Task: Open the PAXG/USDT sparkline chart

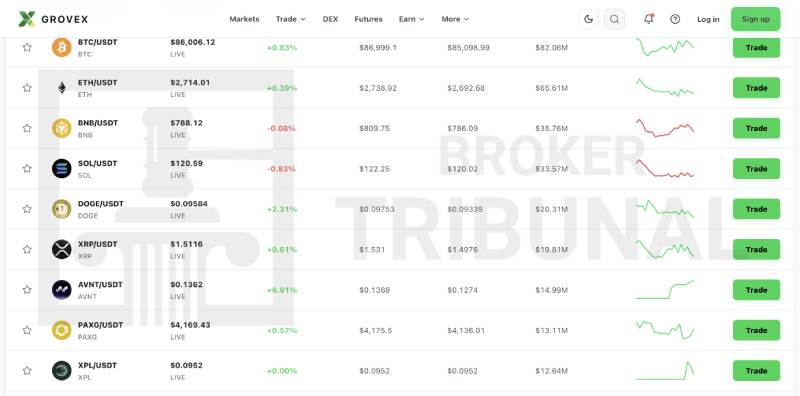Action: click(x=665, y=330)
